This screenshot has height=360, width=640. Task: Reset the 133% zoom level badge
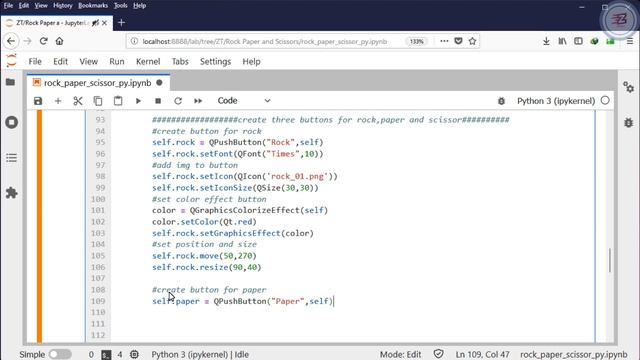click(x=416, y=41)
